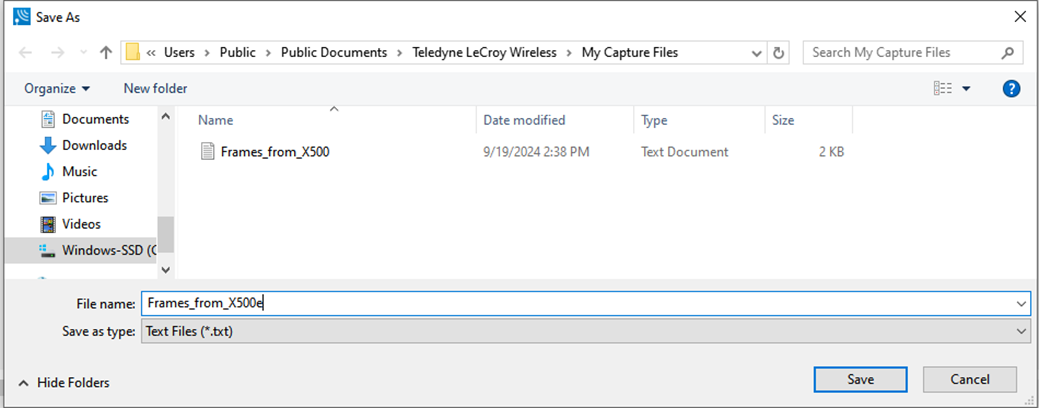Select Public in the address path
1039x408 pixels.
(238, 52)
